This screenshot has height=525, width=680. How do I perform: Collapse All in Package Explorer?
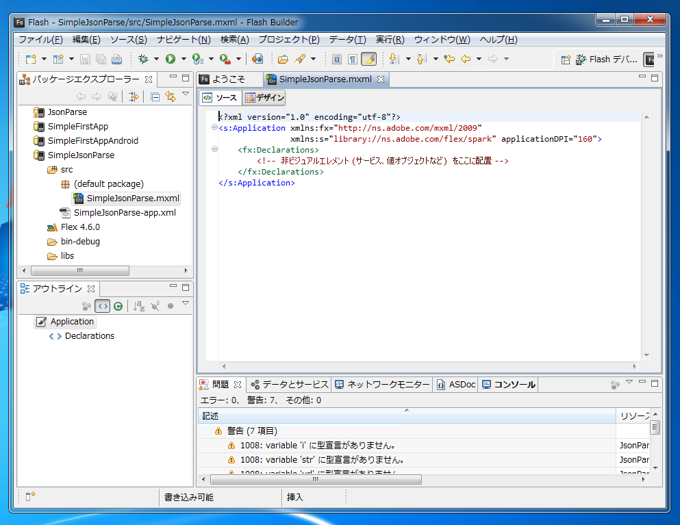[x=155, y=97]
